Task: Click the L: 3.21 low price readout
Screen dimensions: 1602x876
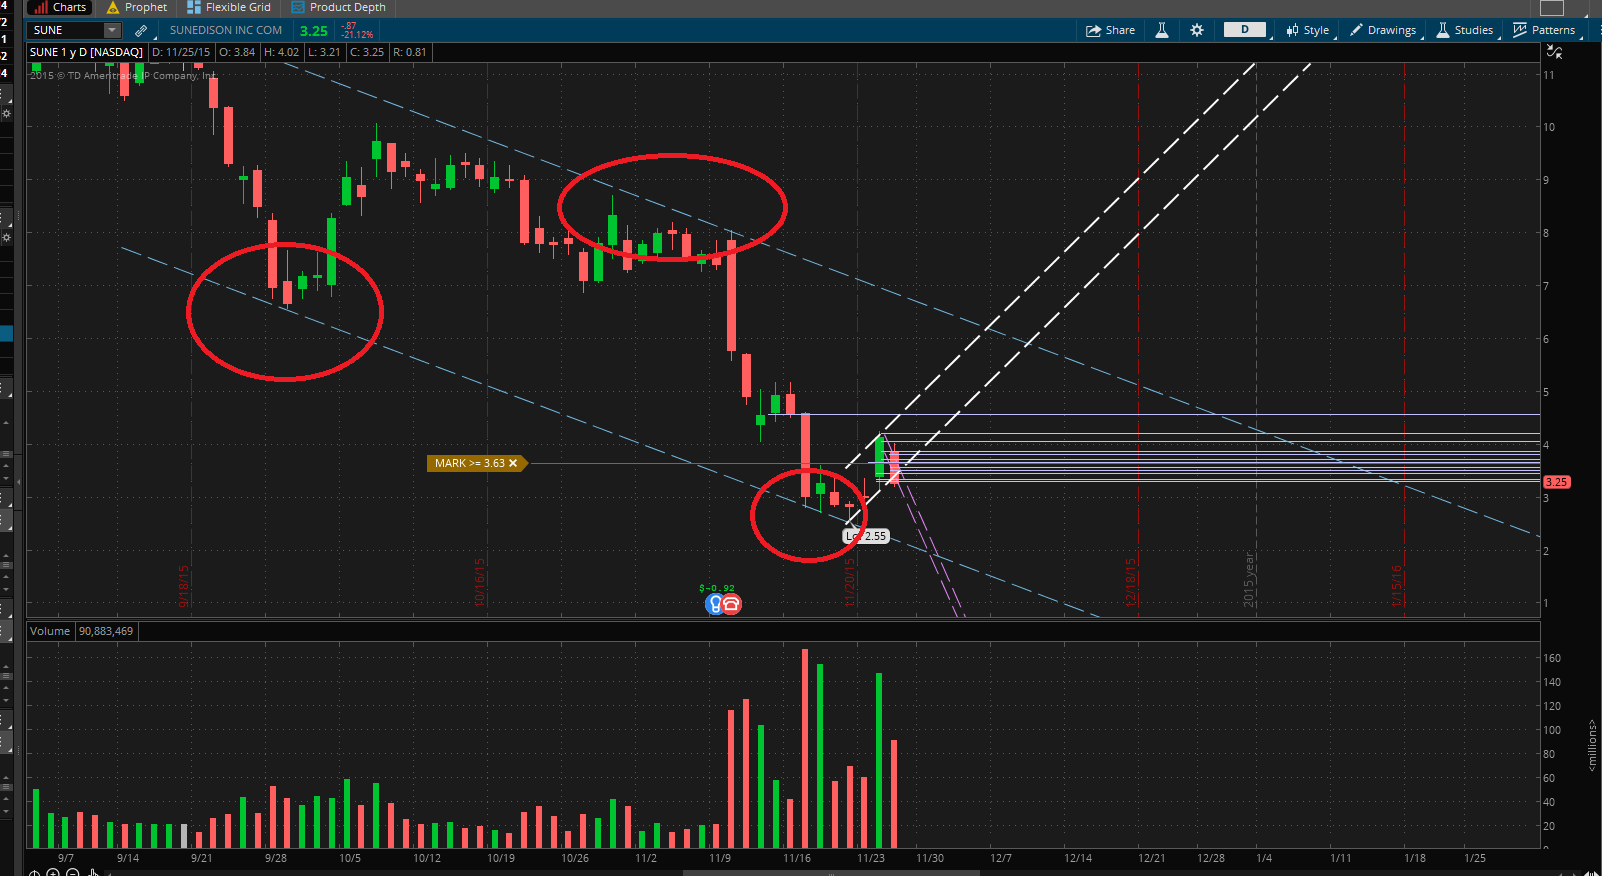Action: point(324,52)
